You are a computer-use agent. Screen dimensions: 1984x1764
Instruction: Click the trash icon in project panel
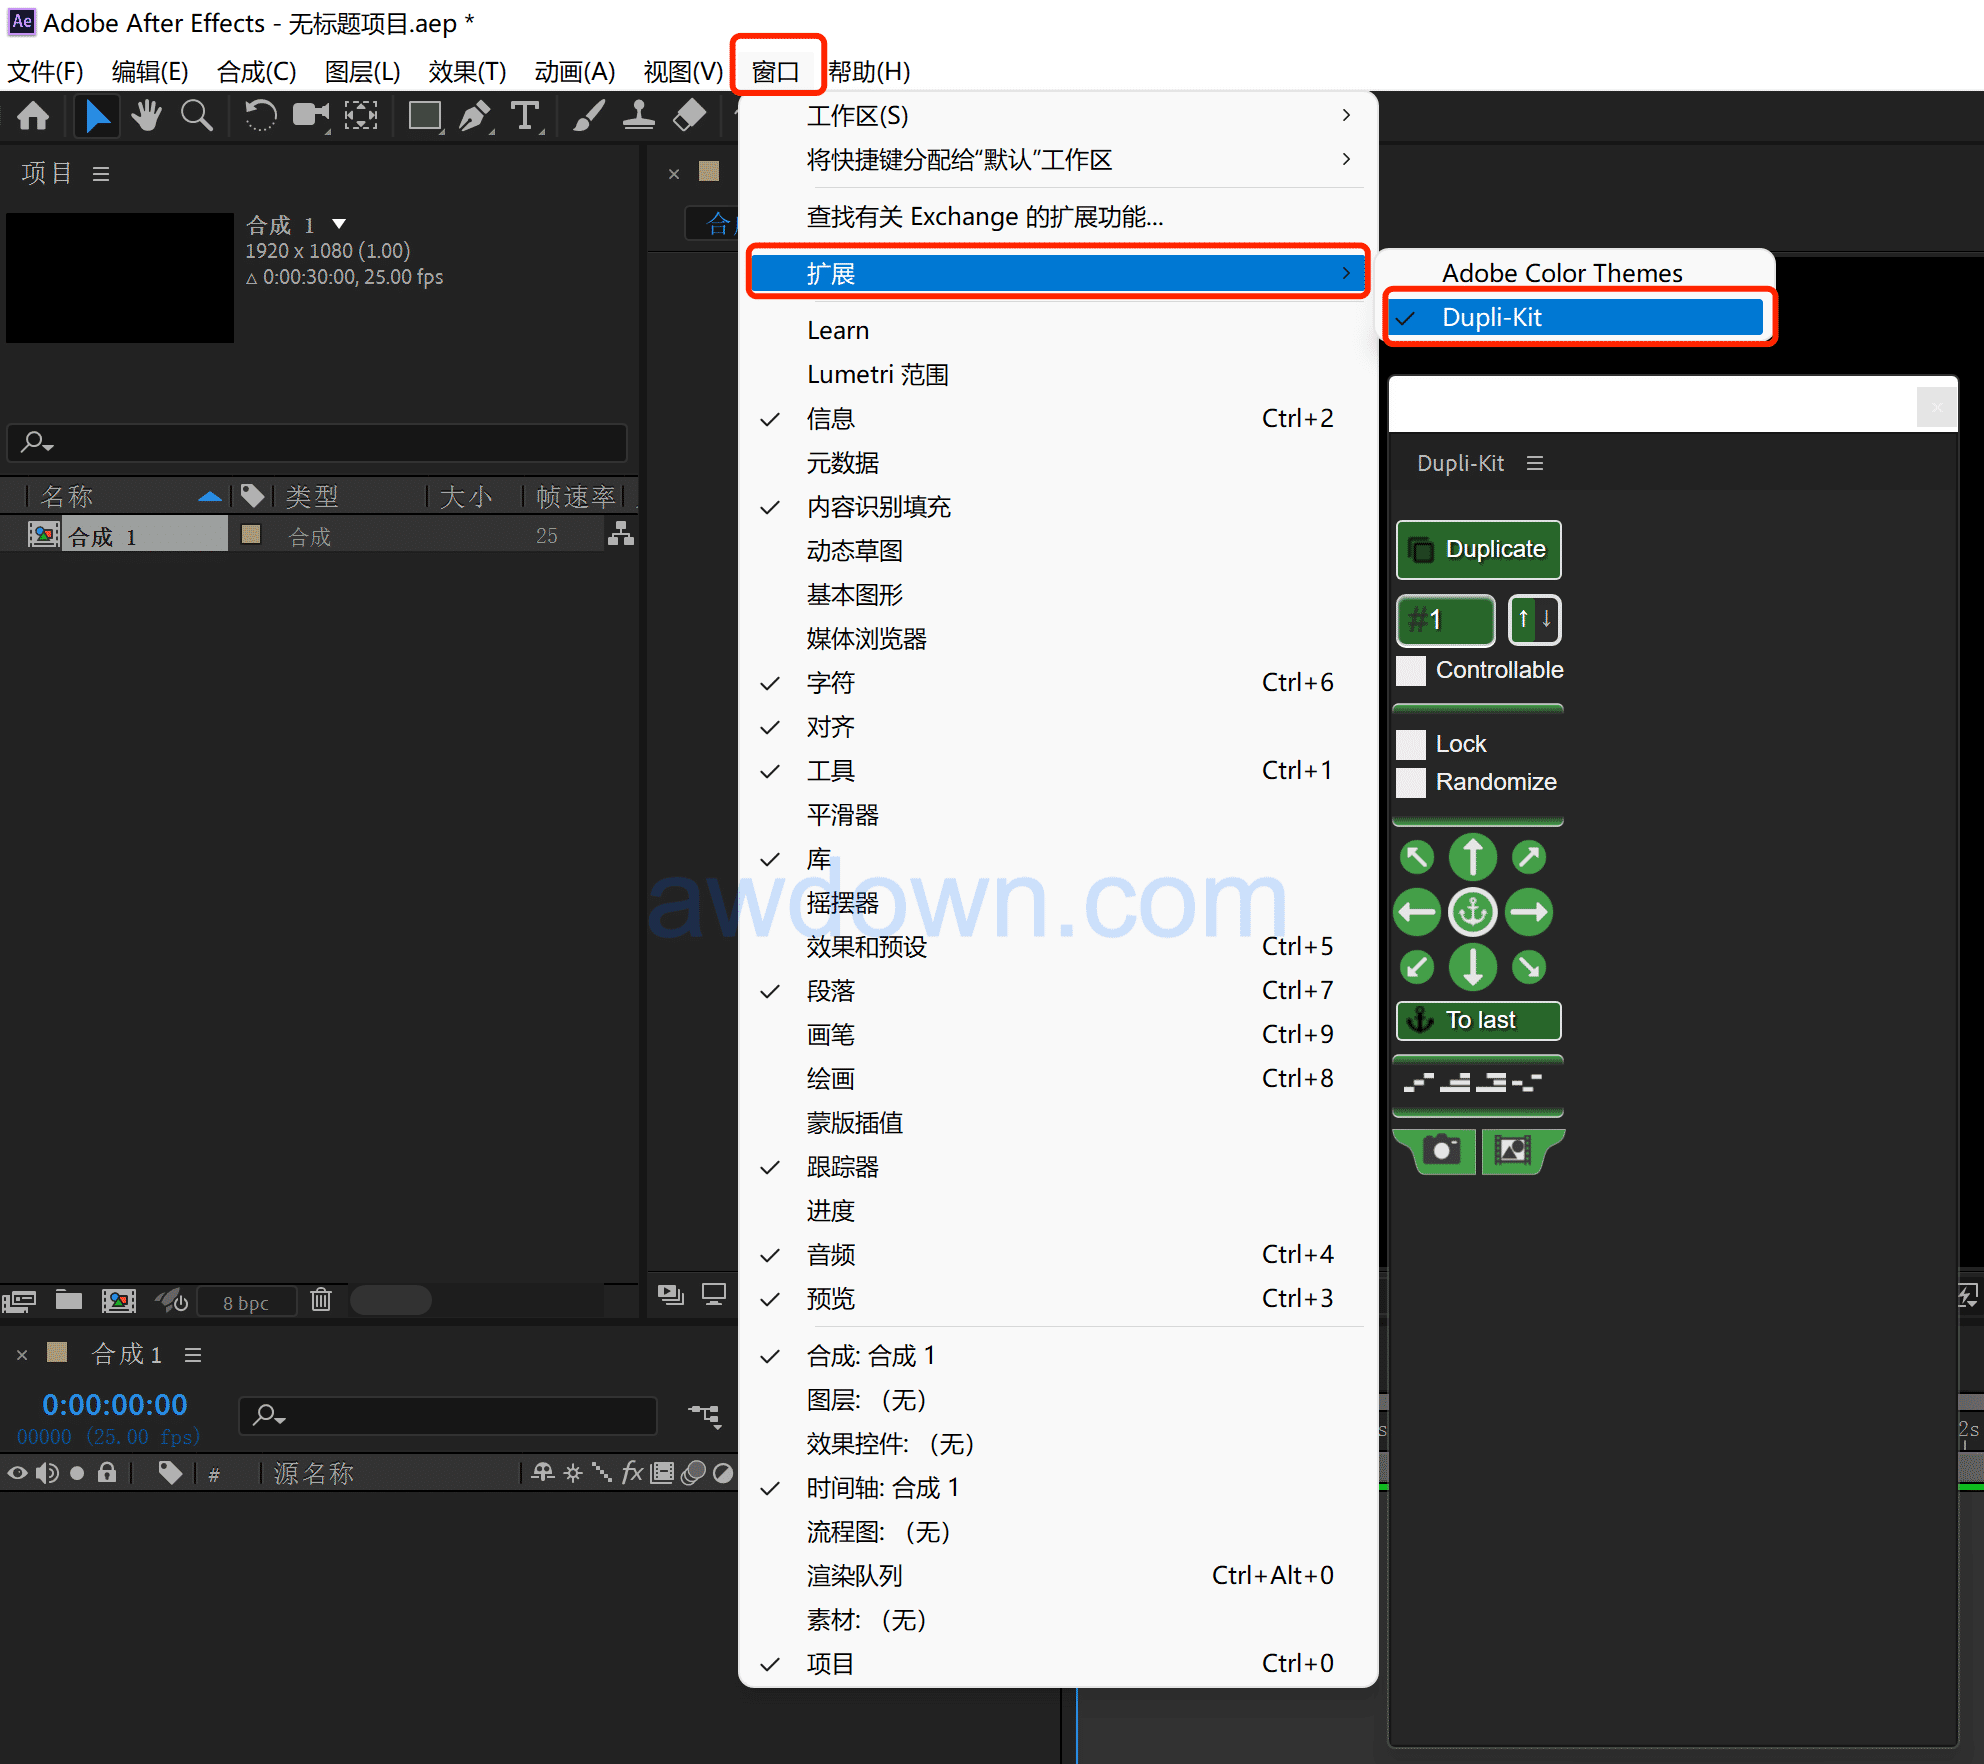(321, 1300)
